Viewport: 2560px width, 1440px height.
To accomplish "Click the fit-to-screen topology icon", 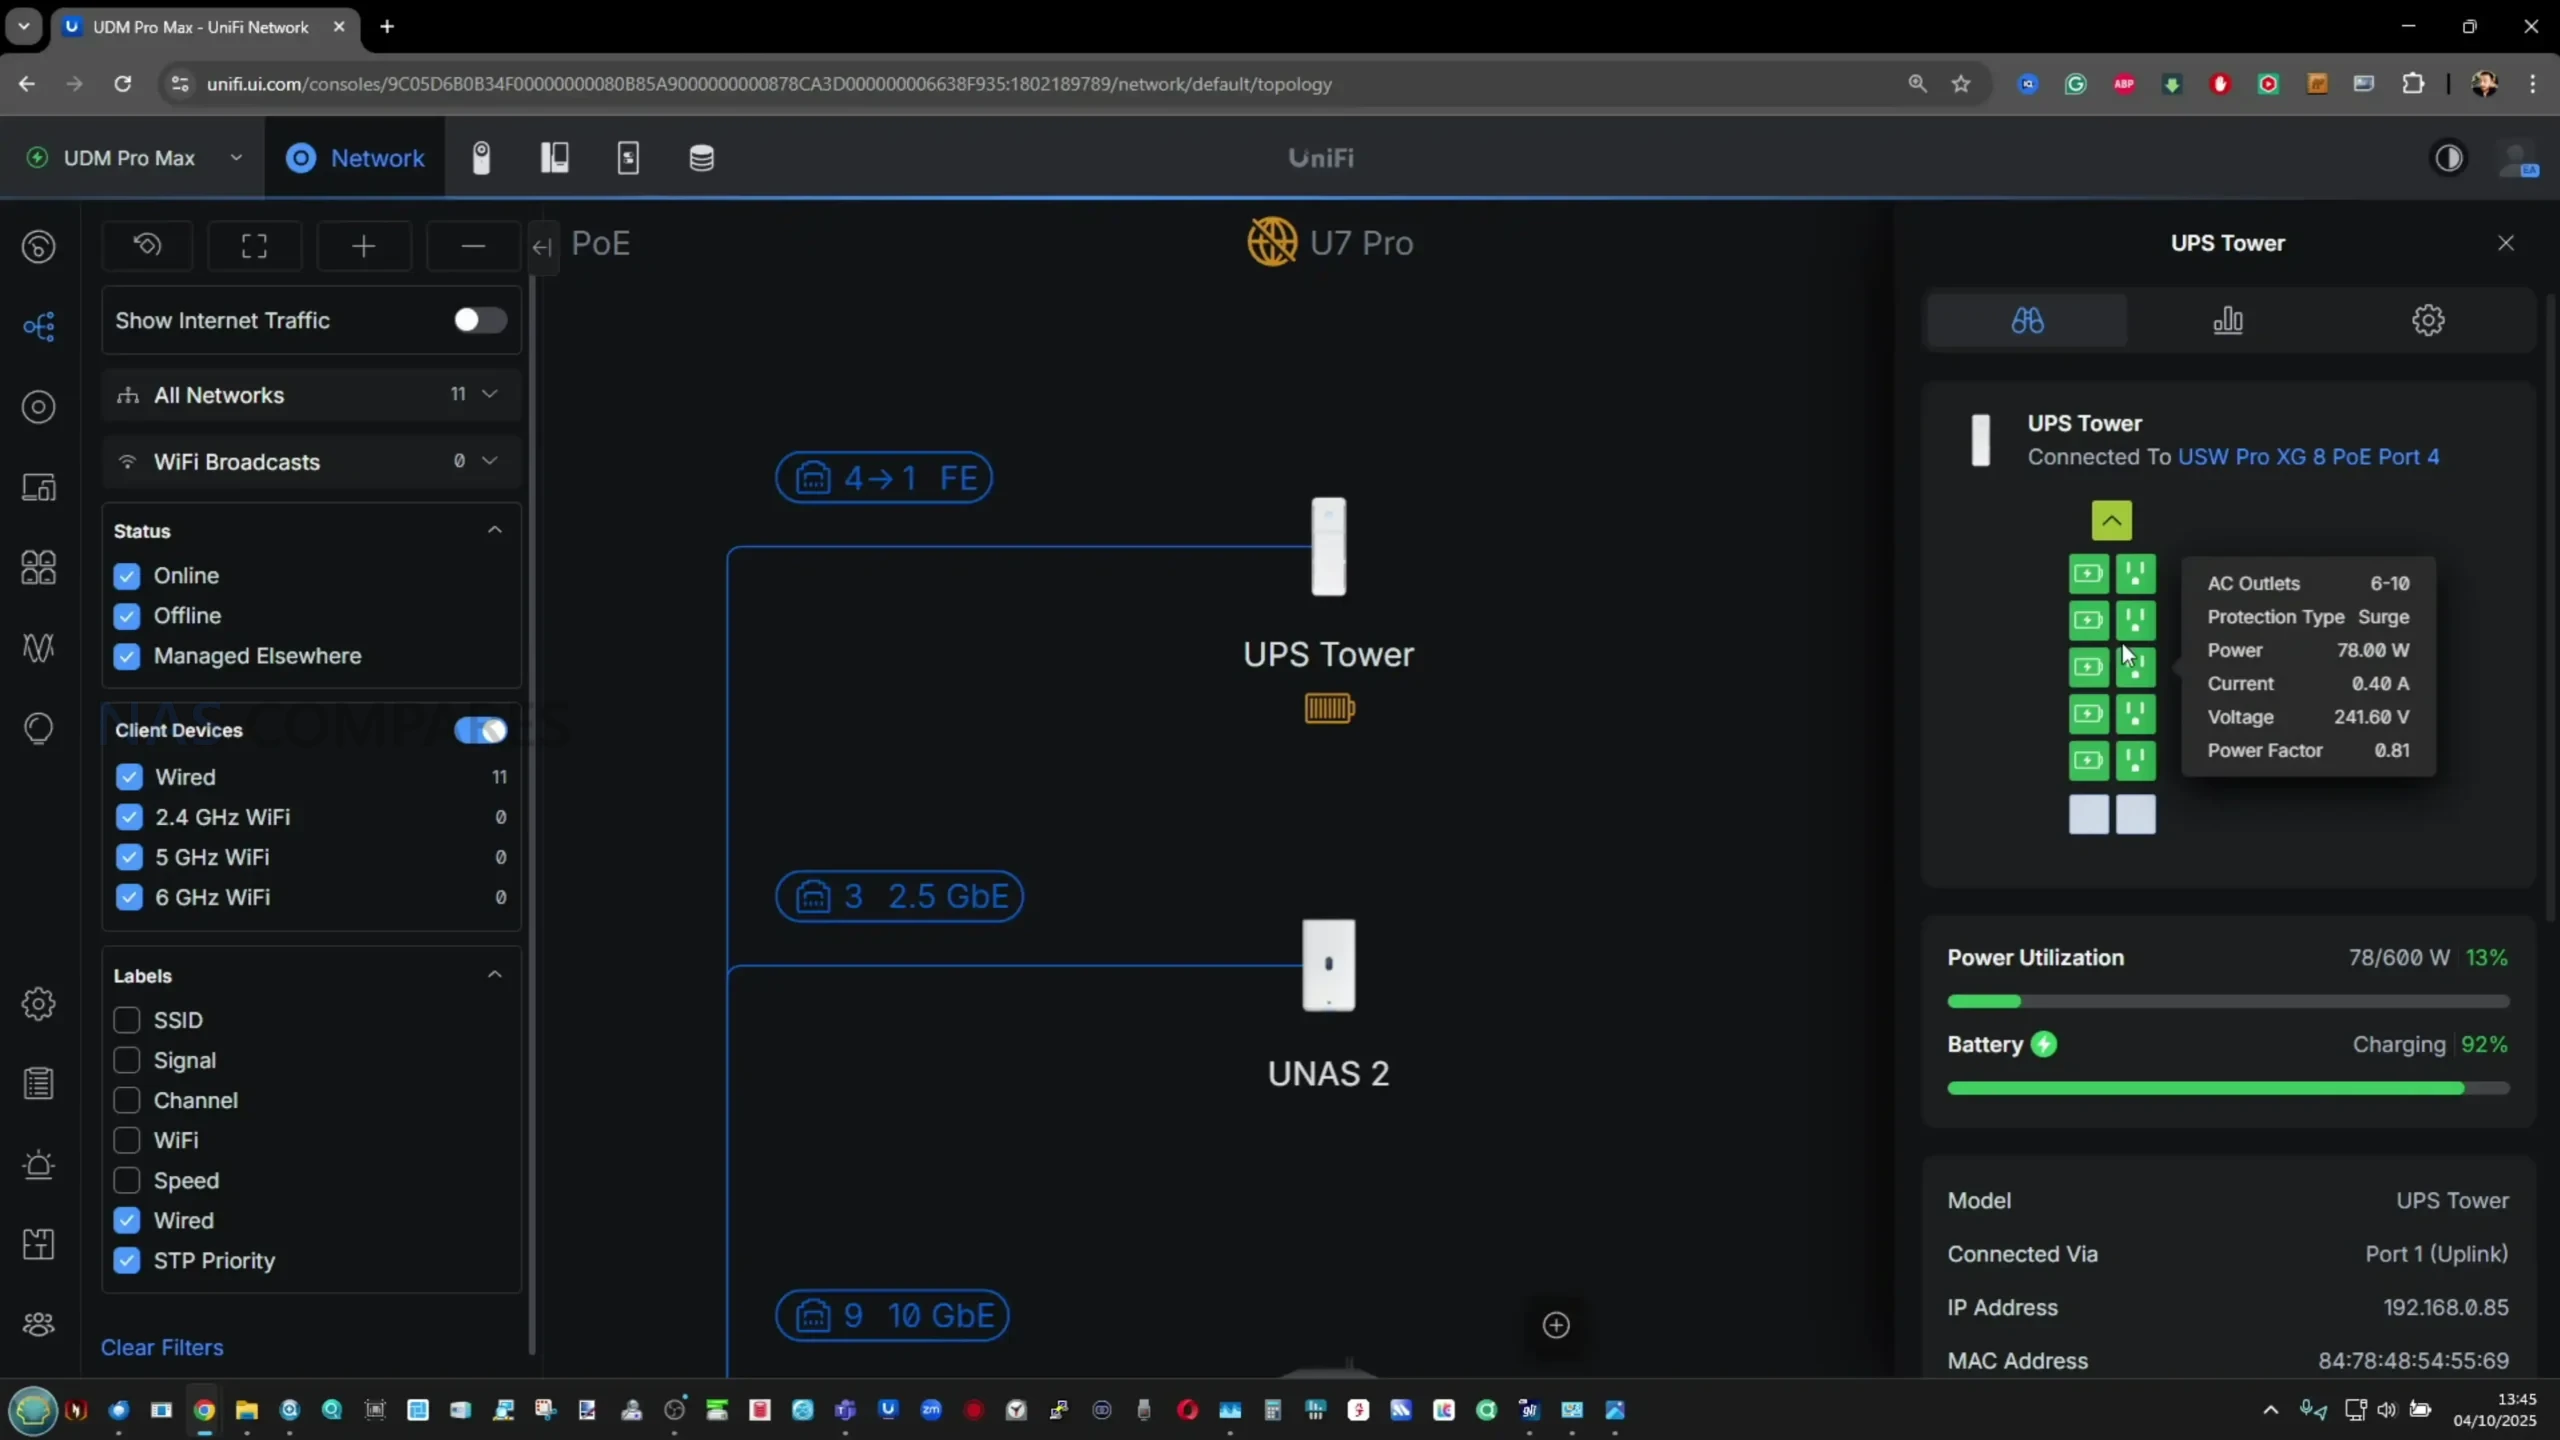I will (x=254, y=246).
